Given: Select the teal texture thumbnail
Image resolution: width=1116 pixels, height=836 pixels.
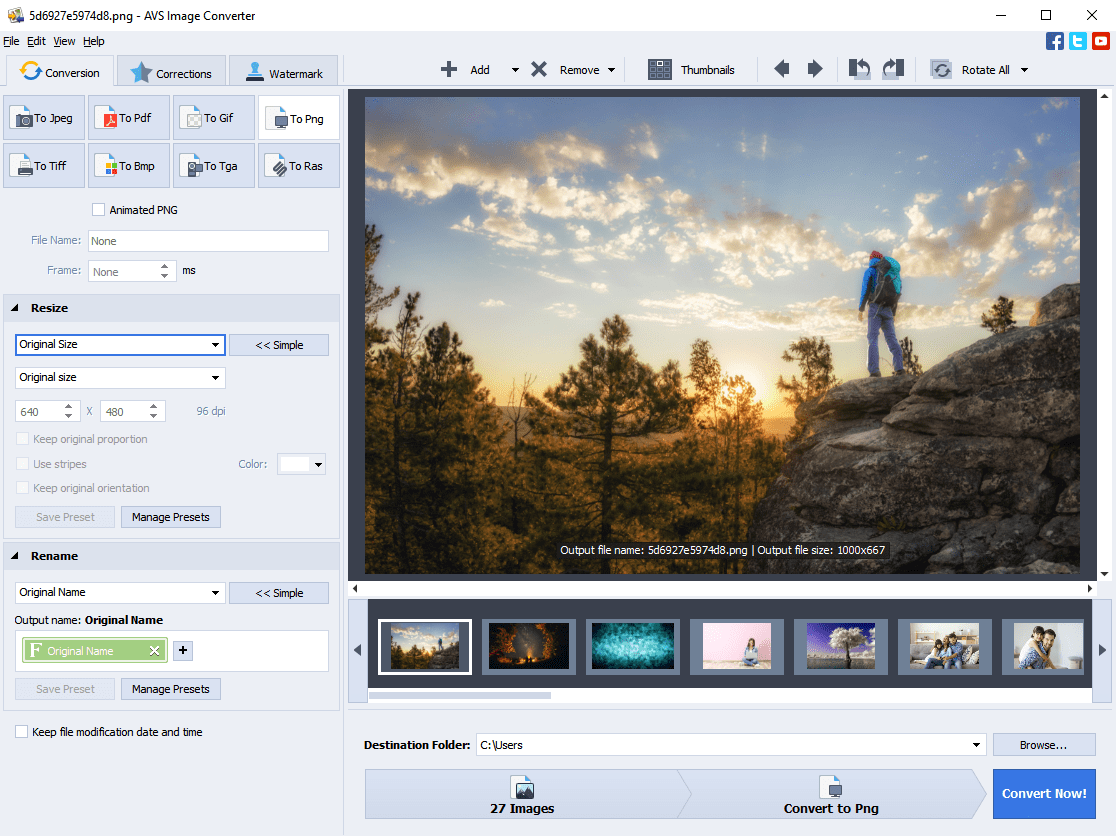Looking at the screenshot, I should click(x=633, y=646).
